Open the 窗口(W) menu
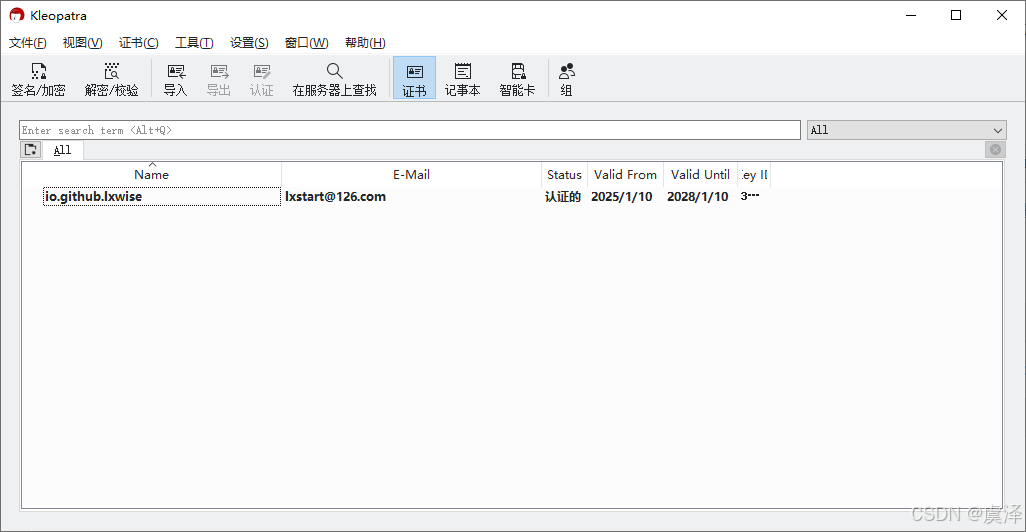The width and height of the screenshot is (1026, 532). [x=306, y=43]
